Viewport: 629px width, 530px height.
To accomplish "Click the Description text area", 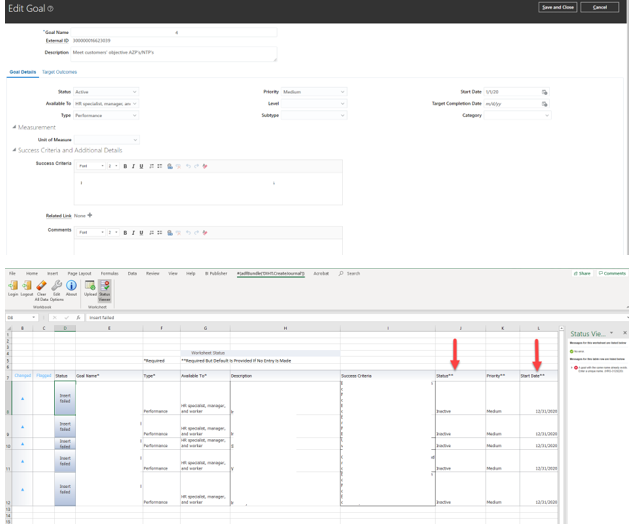I will coord(174,54).
